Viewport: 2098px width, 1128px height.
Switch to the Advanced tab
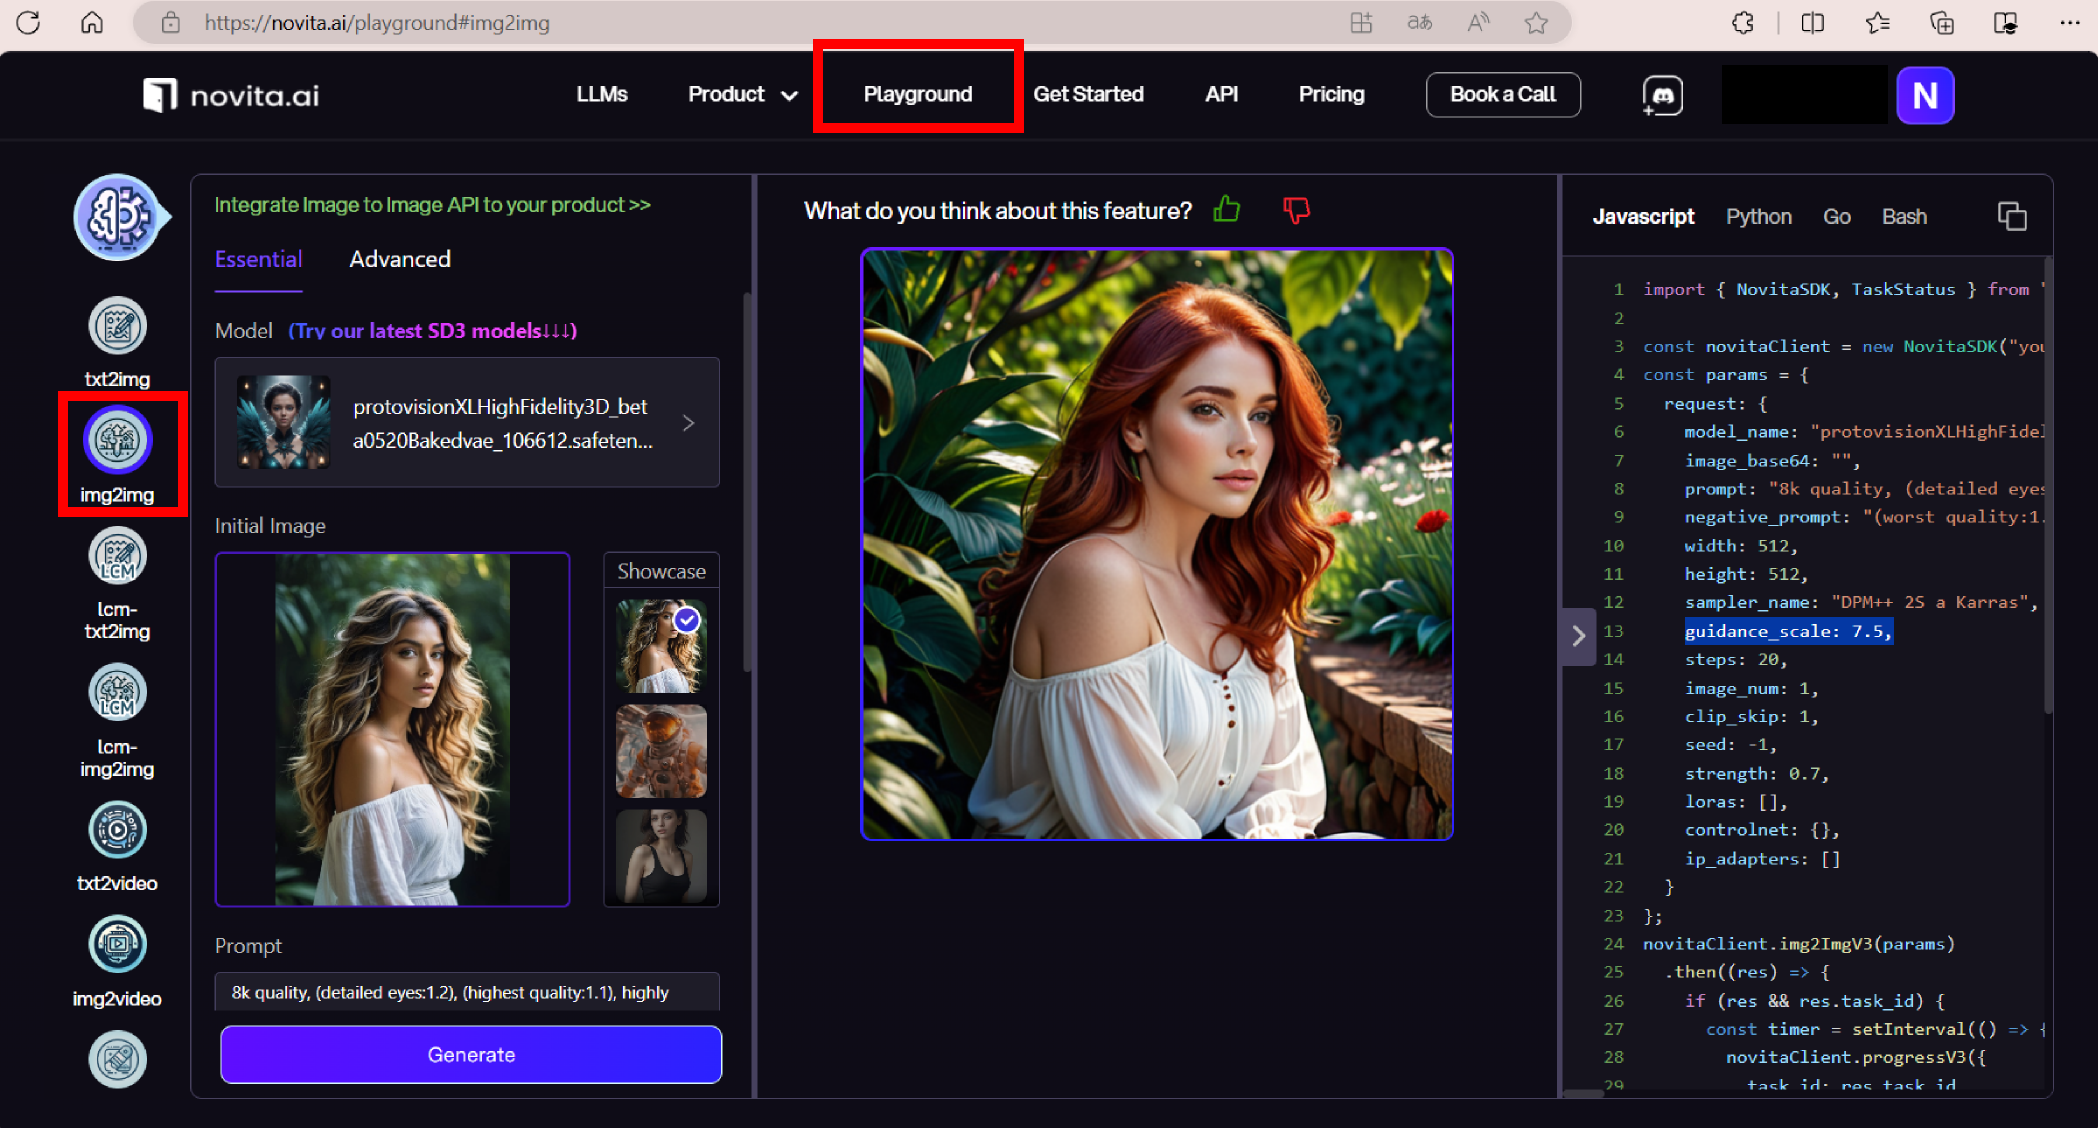[x=400, y=260]
